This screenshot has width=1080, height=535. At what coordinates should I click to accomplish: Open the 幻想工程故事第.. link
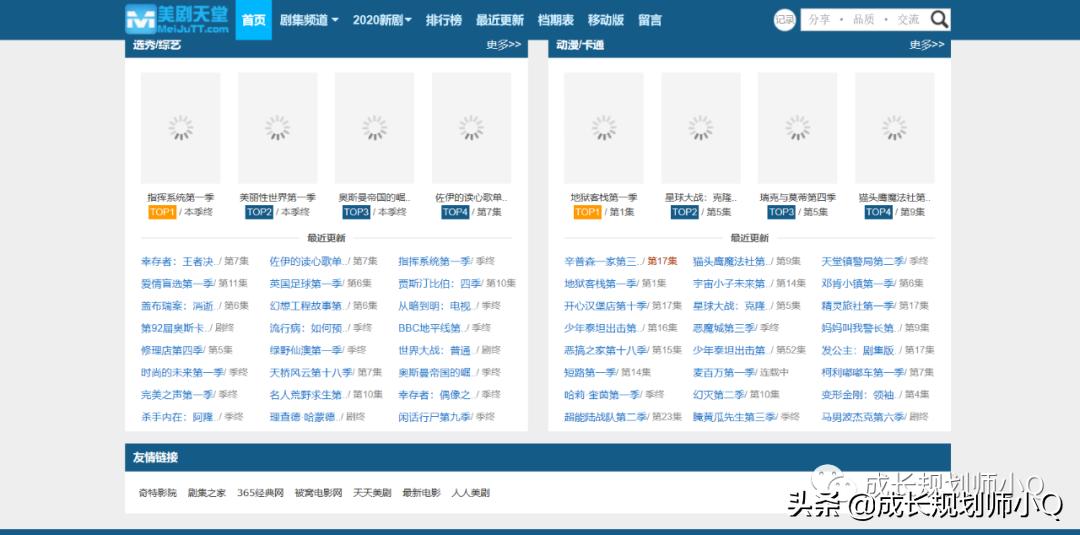[309, 306]
